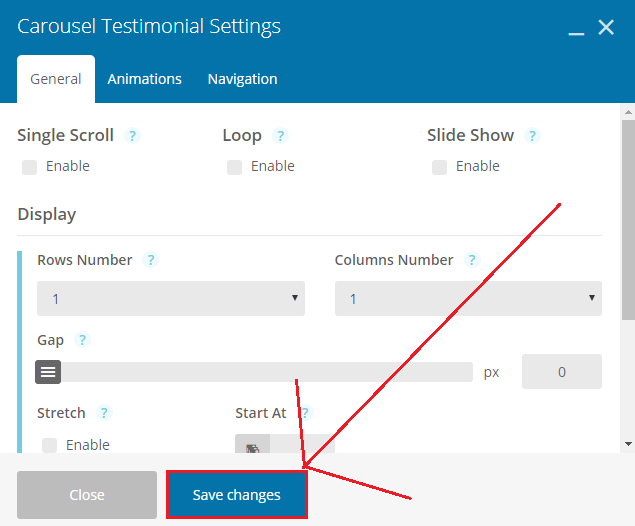Click the Display section heading
The width and height of the screenshot is (635, 526).
[x=47, y=214]
